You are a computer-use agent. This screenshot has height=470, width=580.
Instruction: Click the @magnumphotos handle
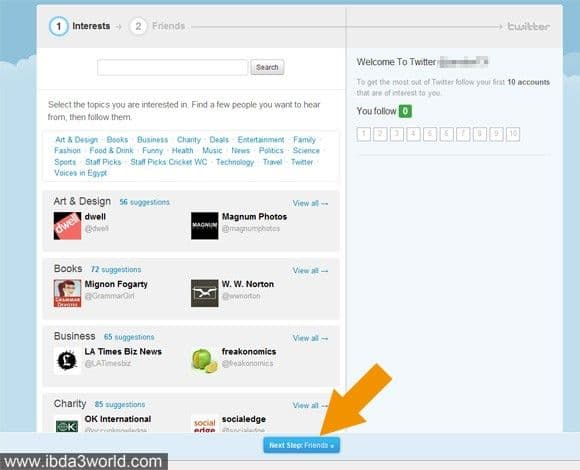[251, 229]
